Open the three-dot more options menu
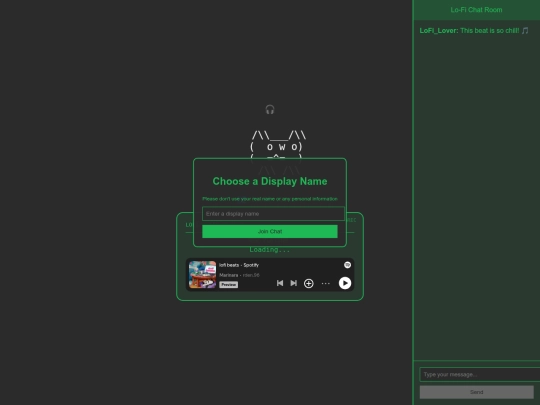This screenshot has width=540, height=405. point(325,283)
